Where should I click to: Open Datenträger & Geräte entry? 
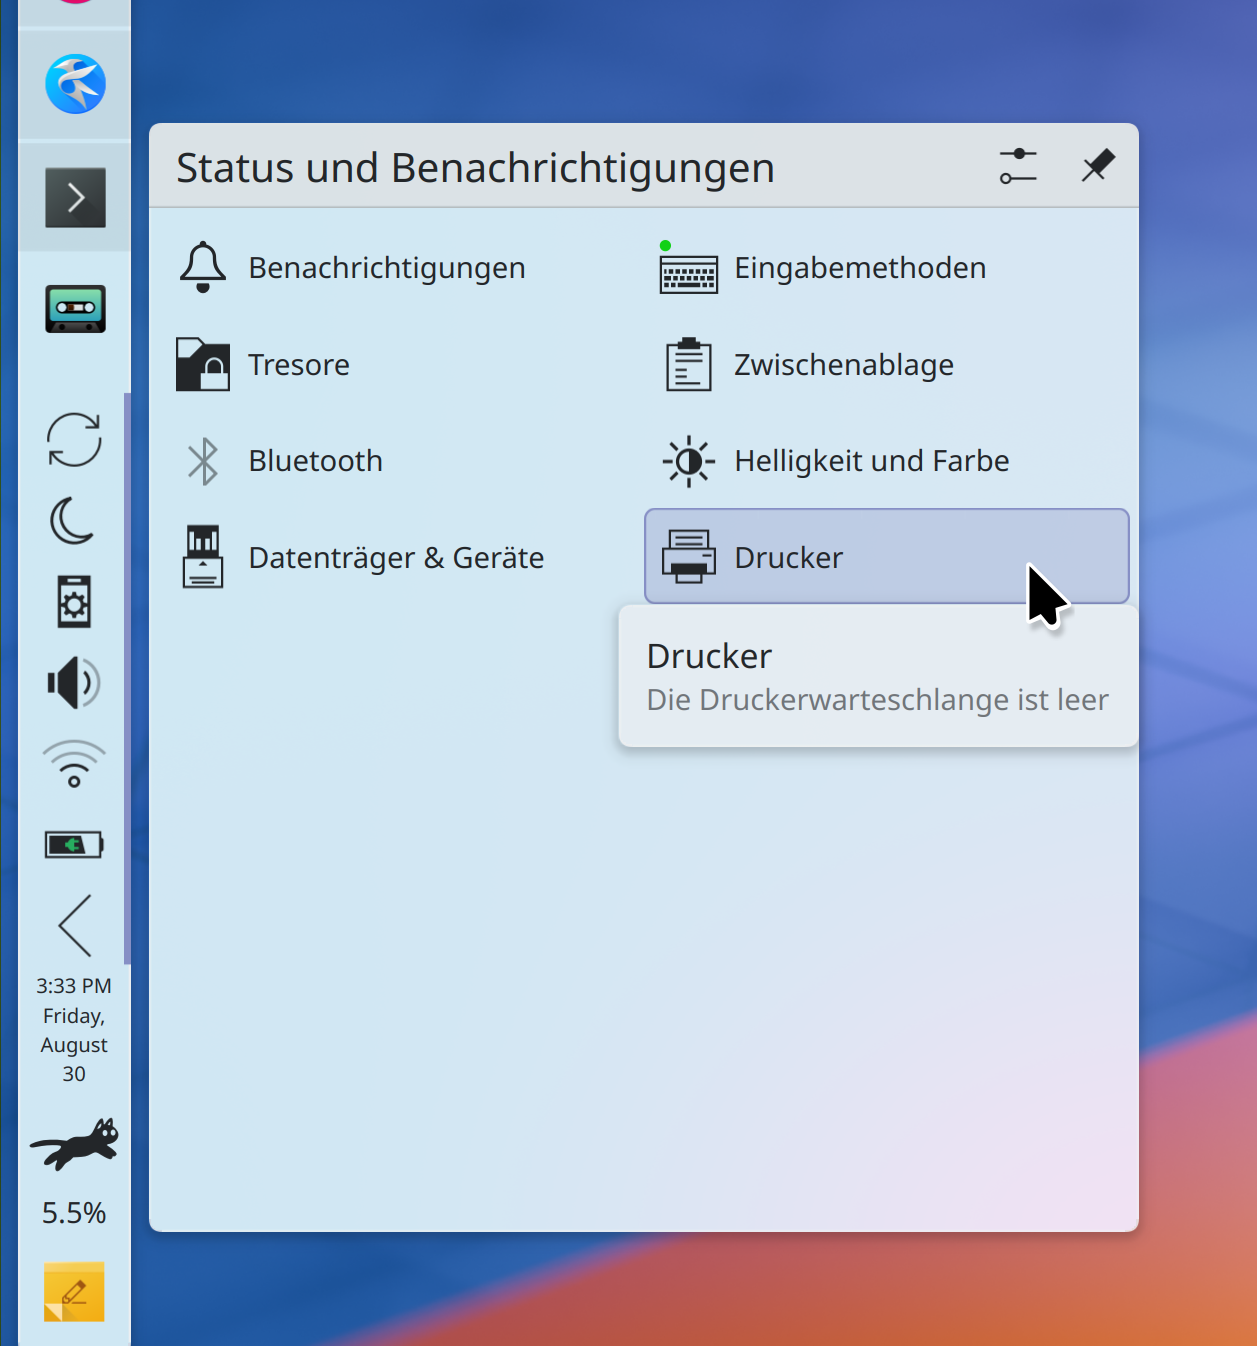(x=395, y=558)
